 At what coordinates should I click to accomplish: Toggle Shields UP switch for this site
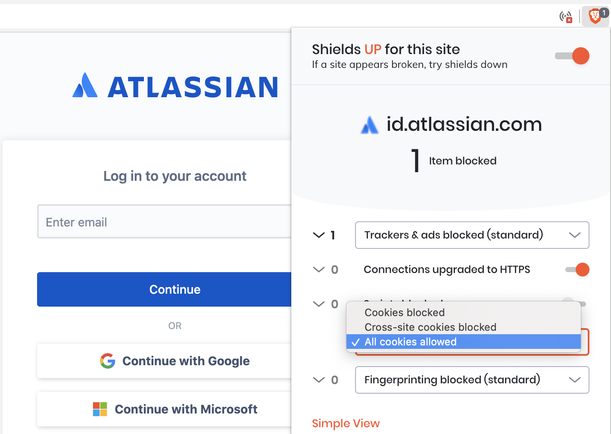tap(572, 56)
